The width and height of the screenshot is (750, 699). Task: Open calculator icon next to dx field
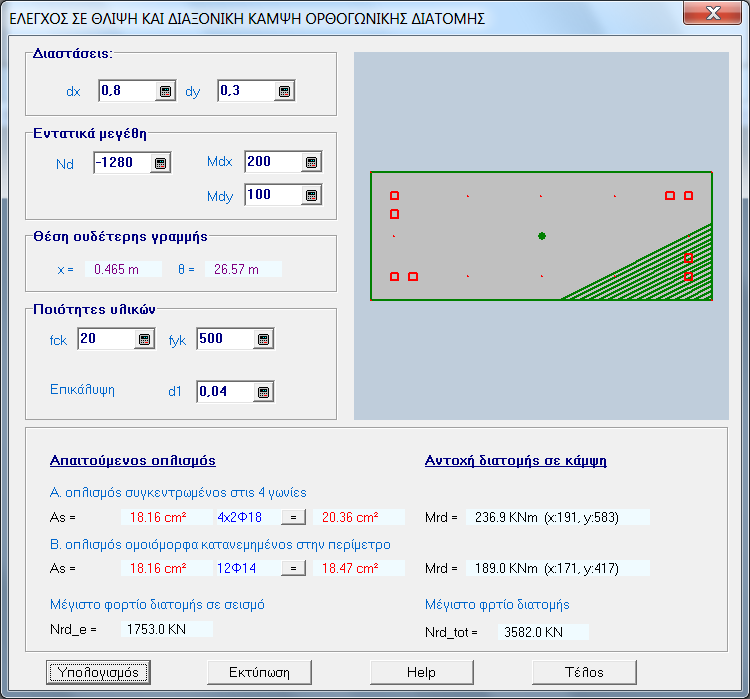tap(165, 92)
